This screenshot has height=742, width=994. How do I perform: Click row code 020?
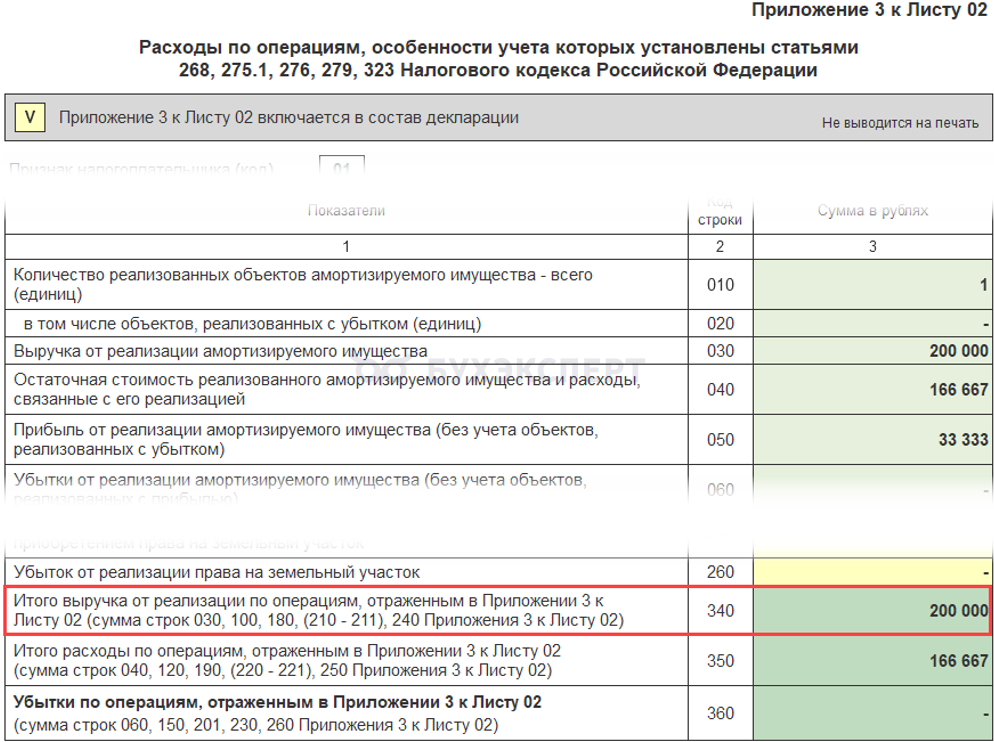coord(720,324)
